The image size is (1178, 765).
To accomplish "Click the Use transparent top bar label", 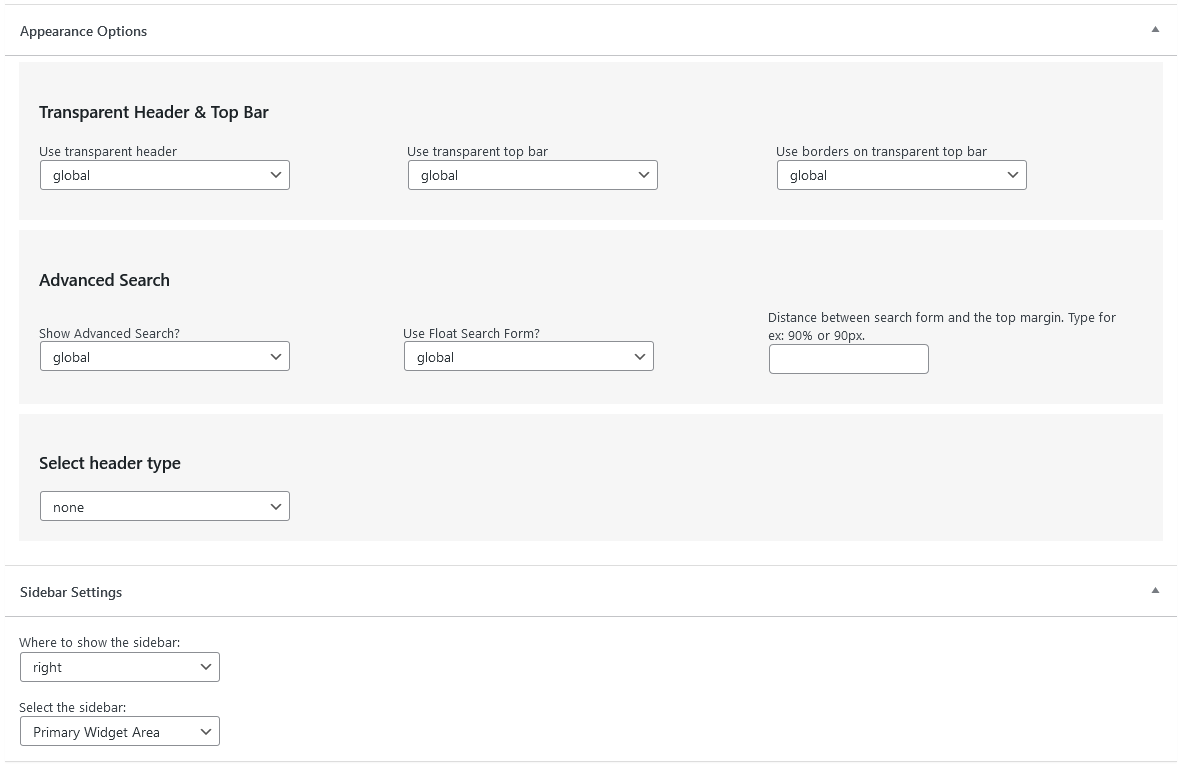I will [x=478, y=151].
